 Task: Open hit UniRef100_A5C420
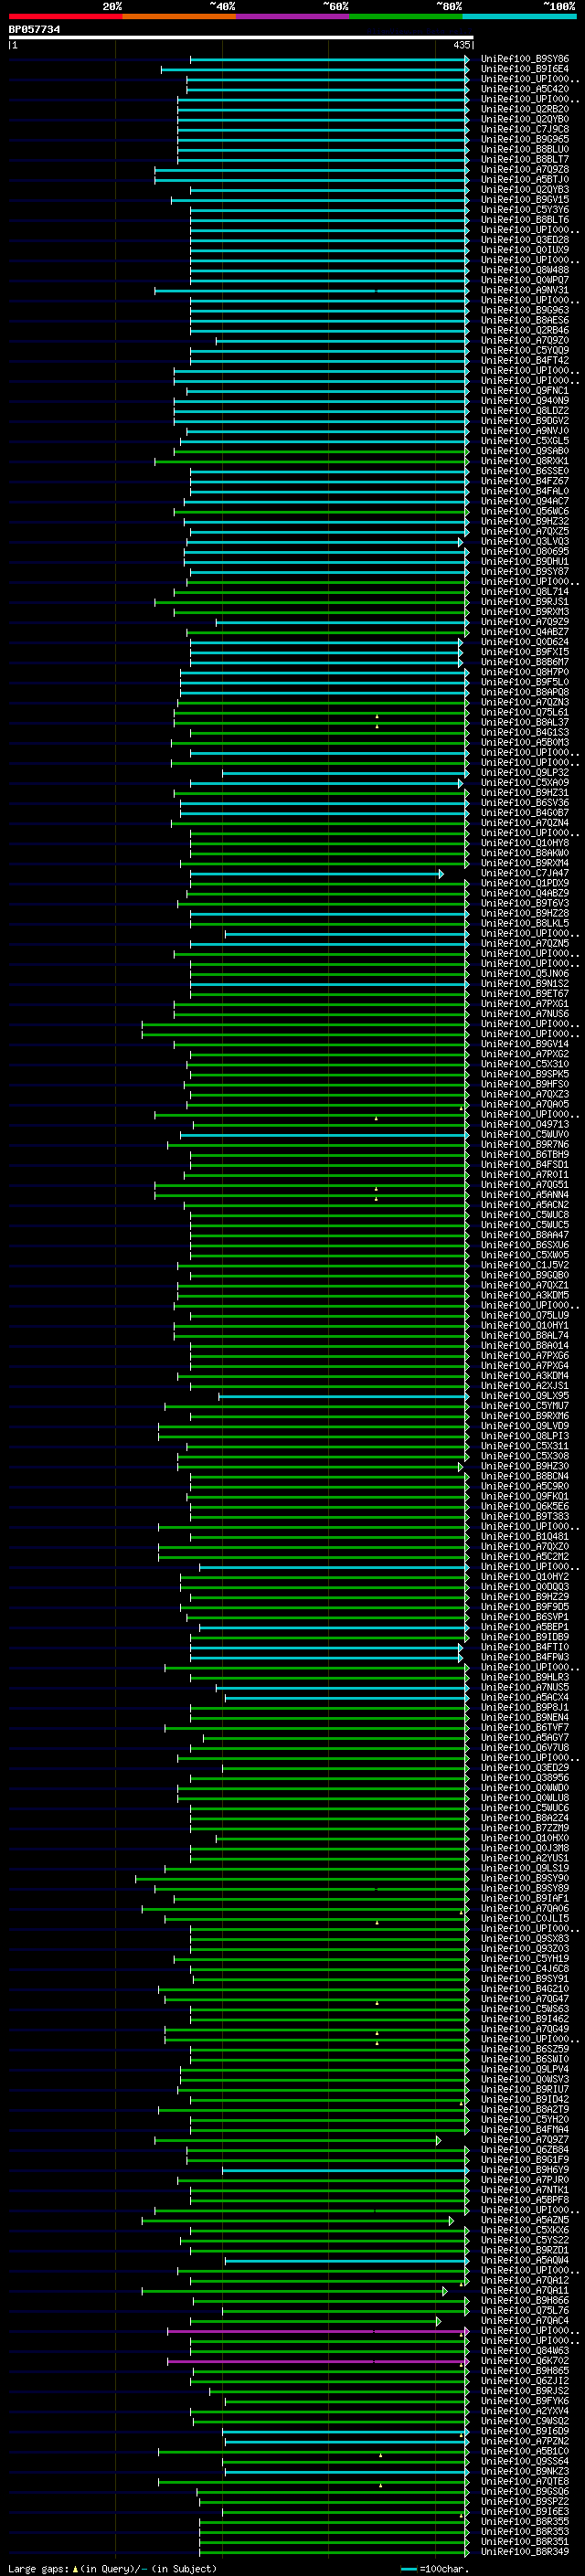click(x=524, y=89)
